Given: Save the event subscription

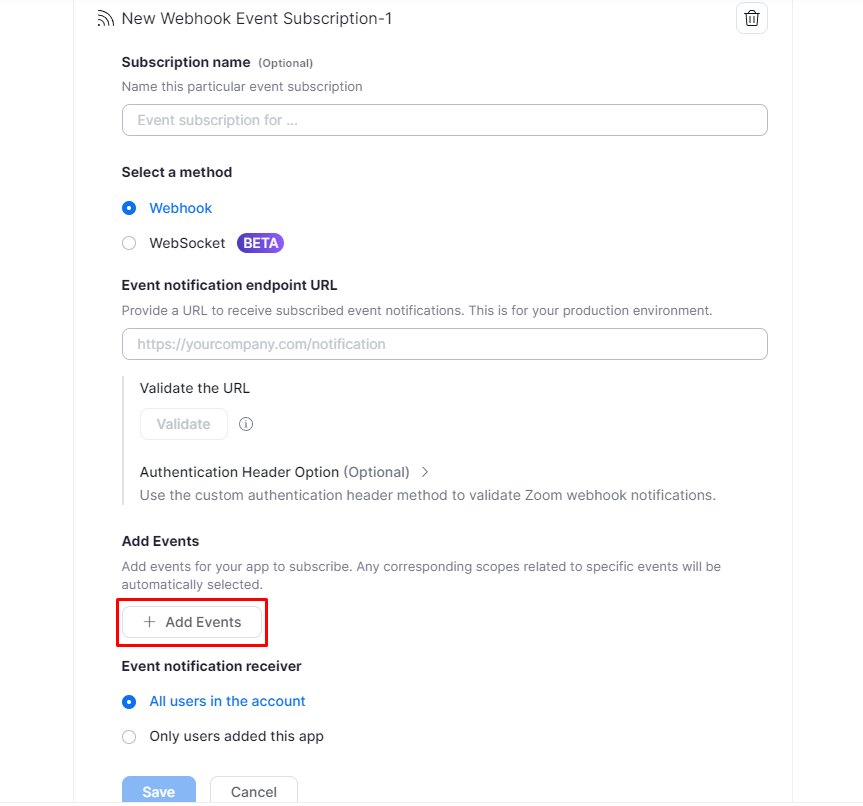Looking at the screenshot, I should (x=159, y=791).
